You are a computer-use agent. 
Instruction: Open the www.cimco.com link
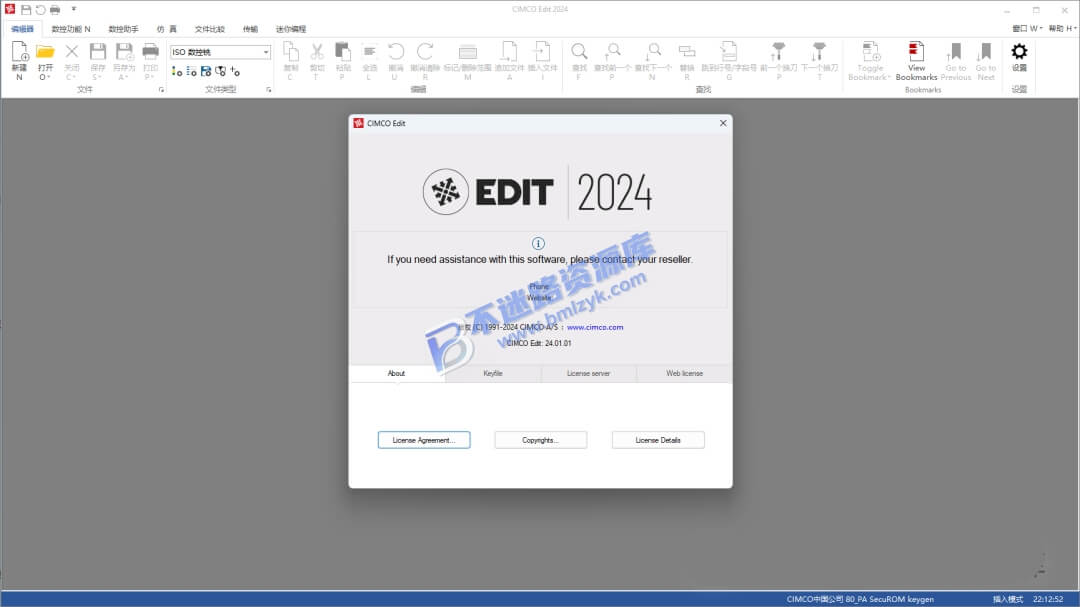coord(595,327)
